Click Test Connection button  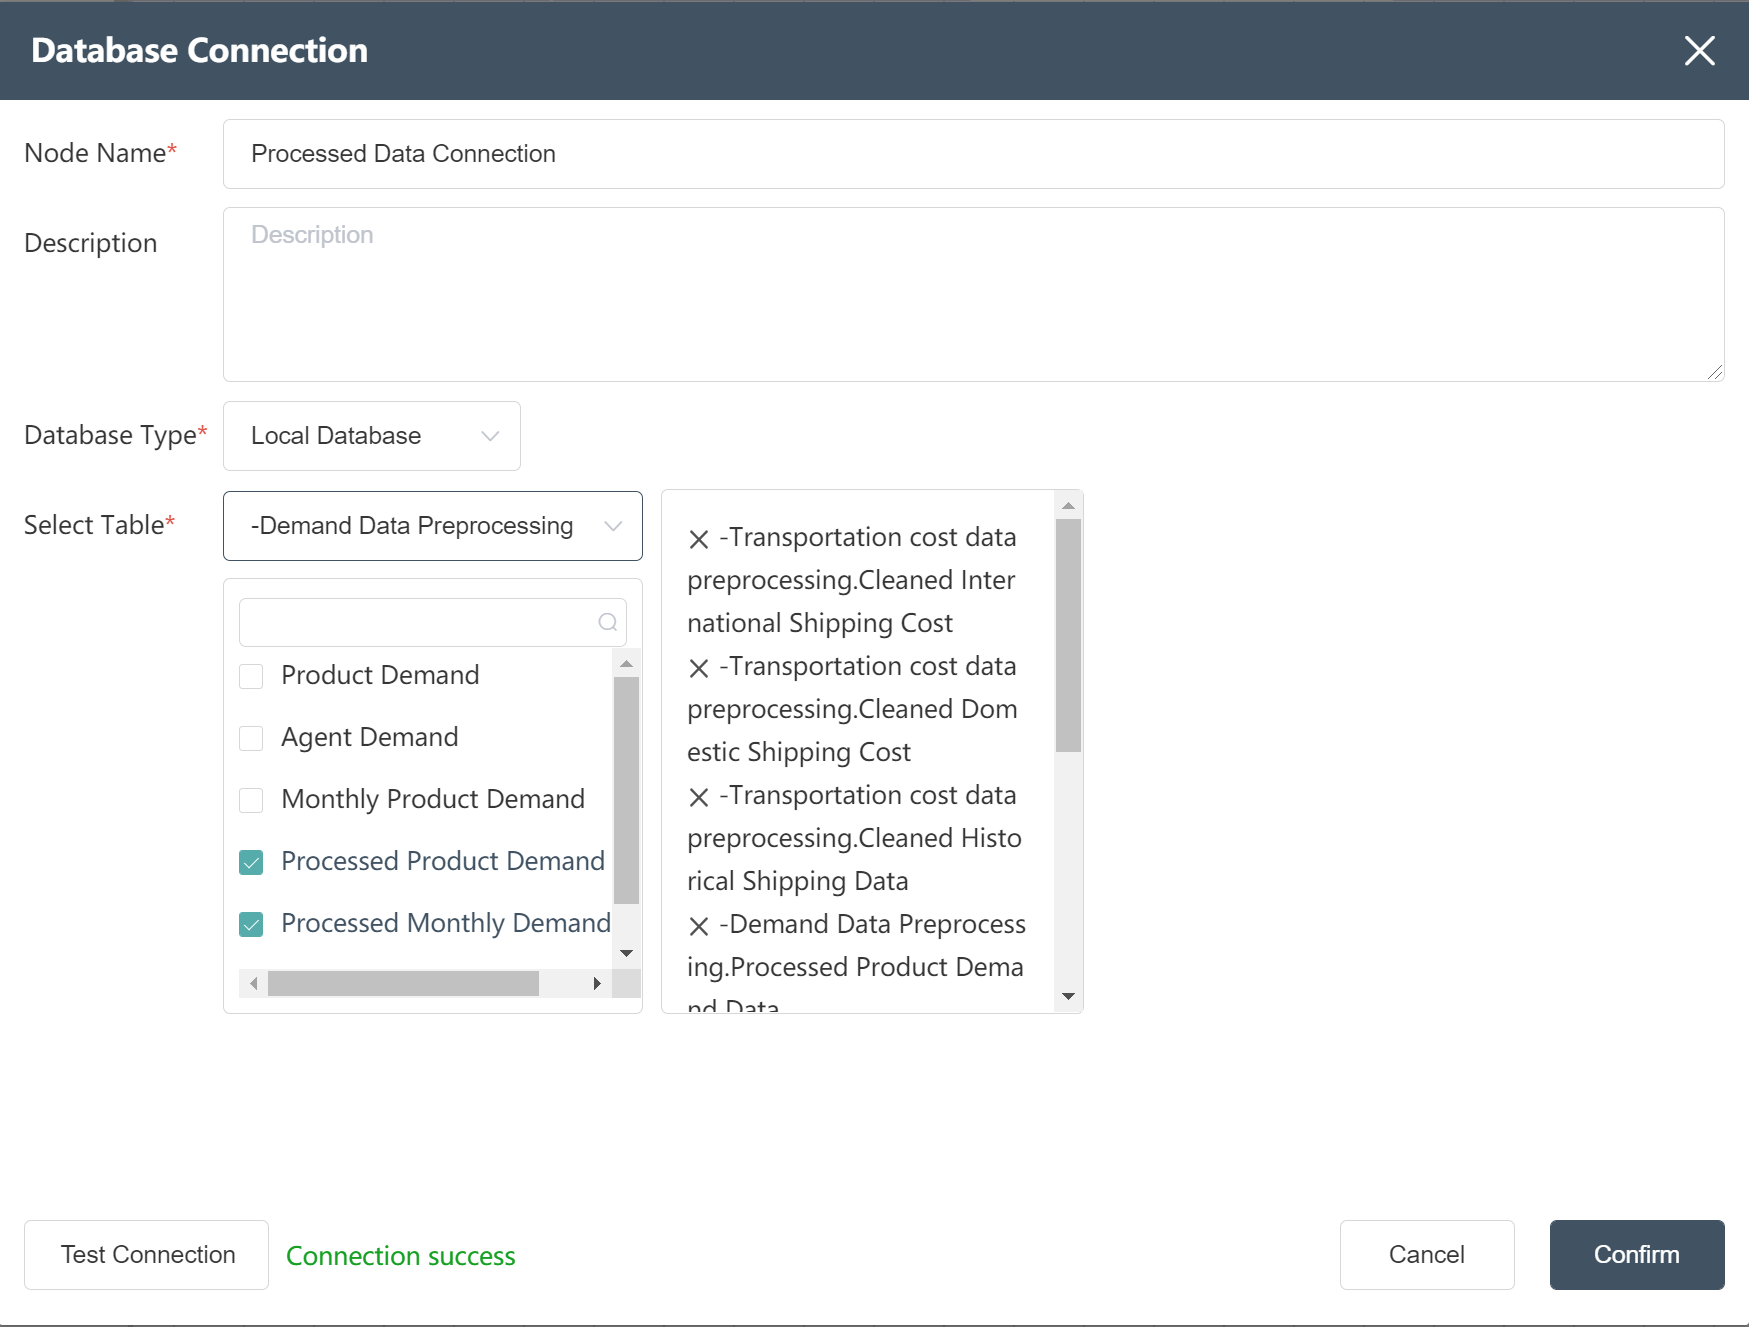147,1255
